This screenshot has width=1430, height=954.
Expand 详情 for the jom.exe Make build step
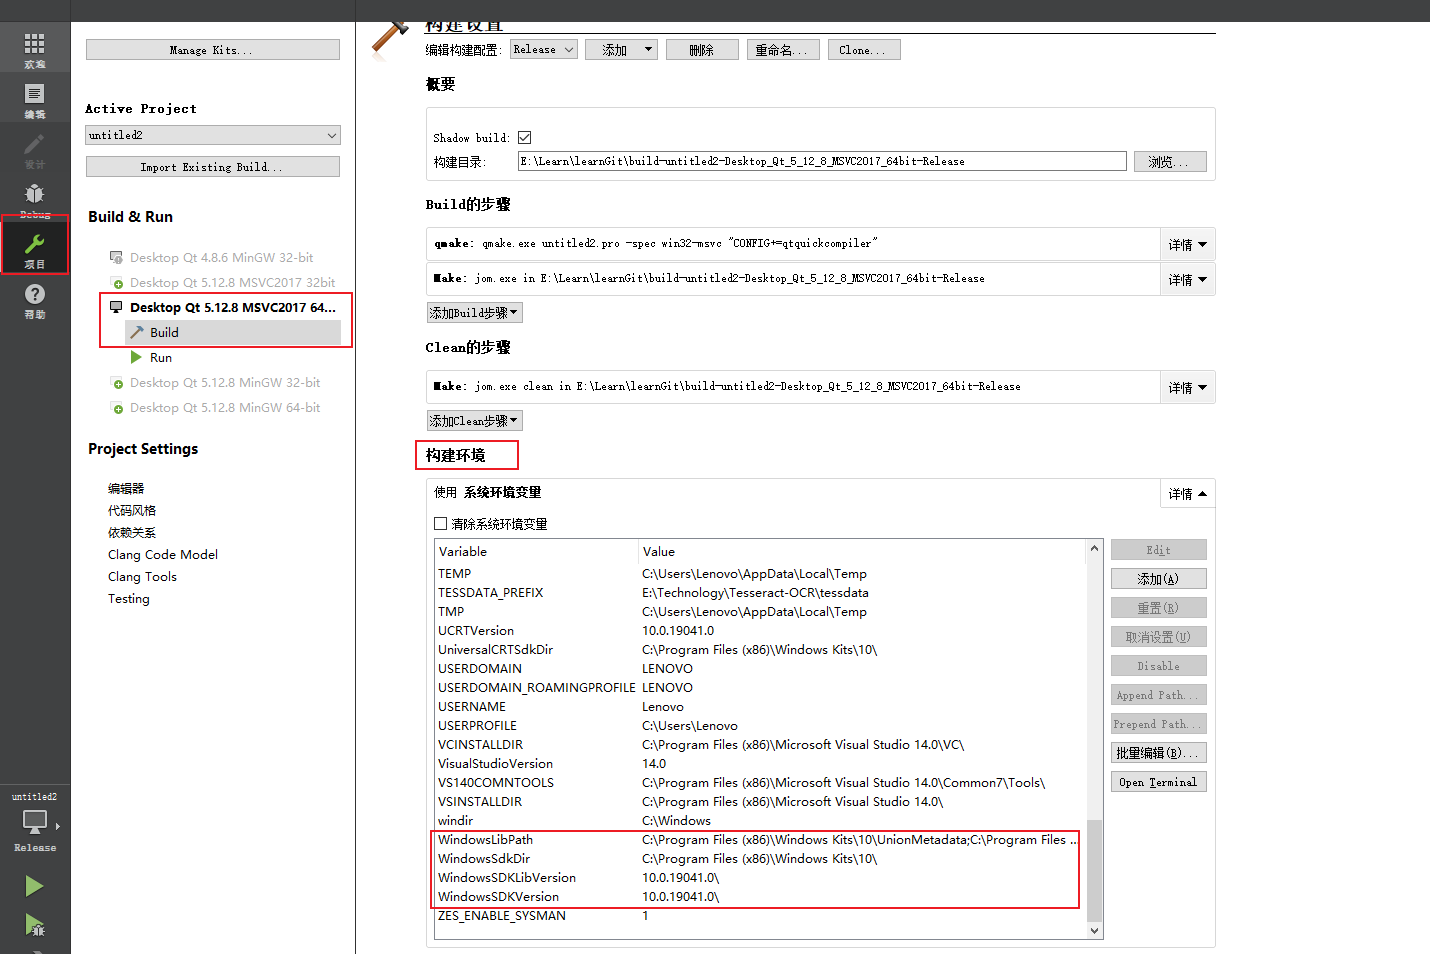click(x=1187, y=279)
